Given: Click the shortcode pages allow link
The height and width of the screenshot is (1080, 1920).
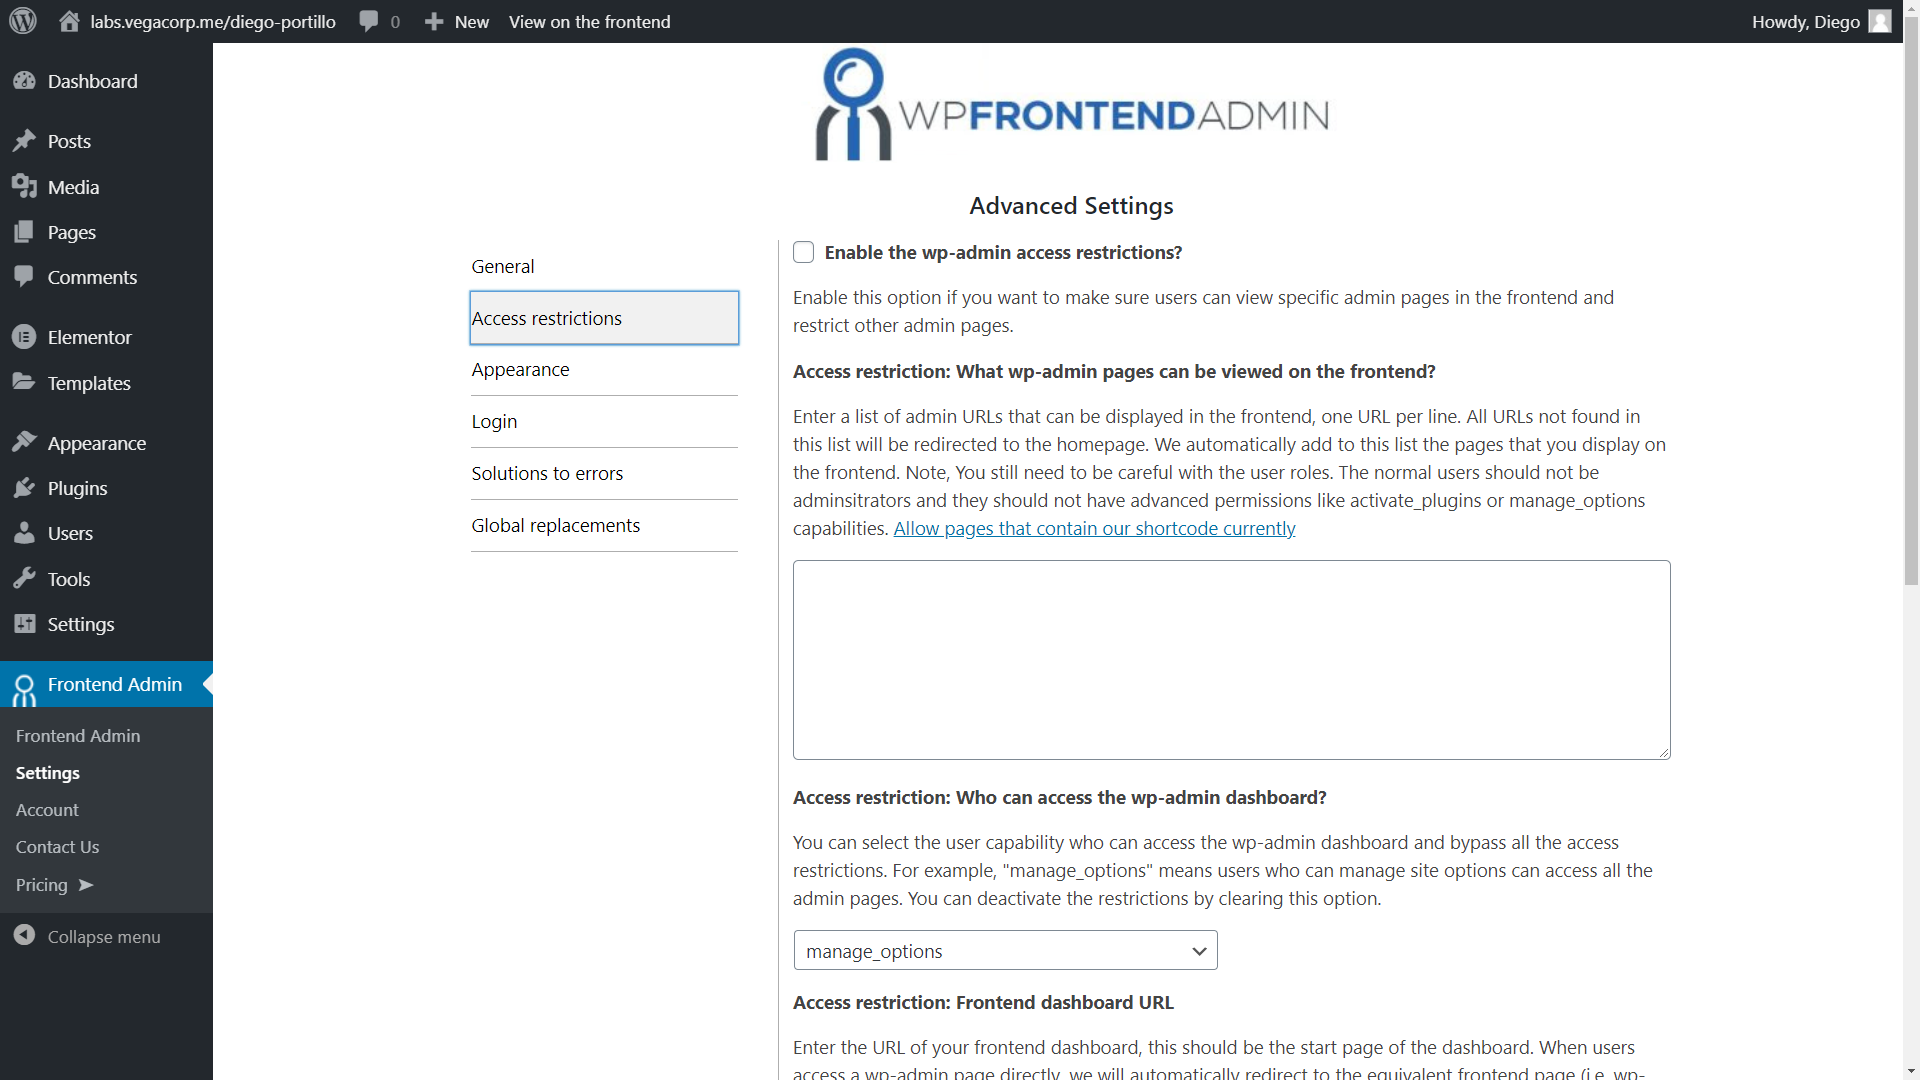Looking at the screenshot, I should [1094, 528].
